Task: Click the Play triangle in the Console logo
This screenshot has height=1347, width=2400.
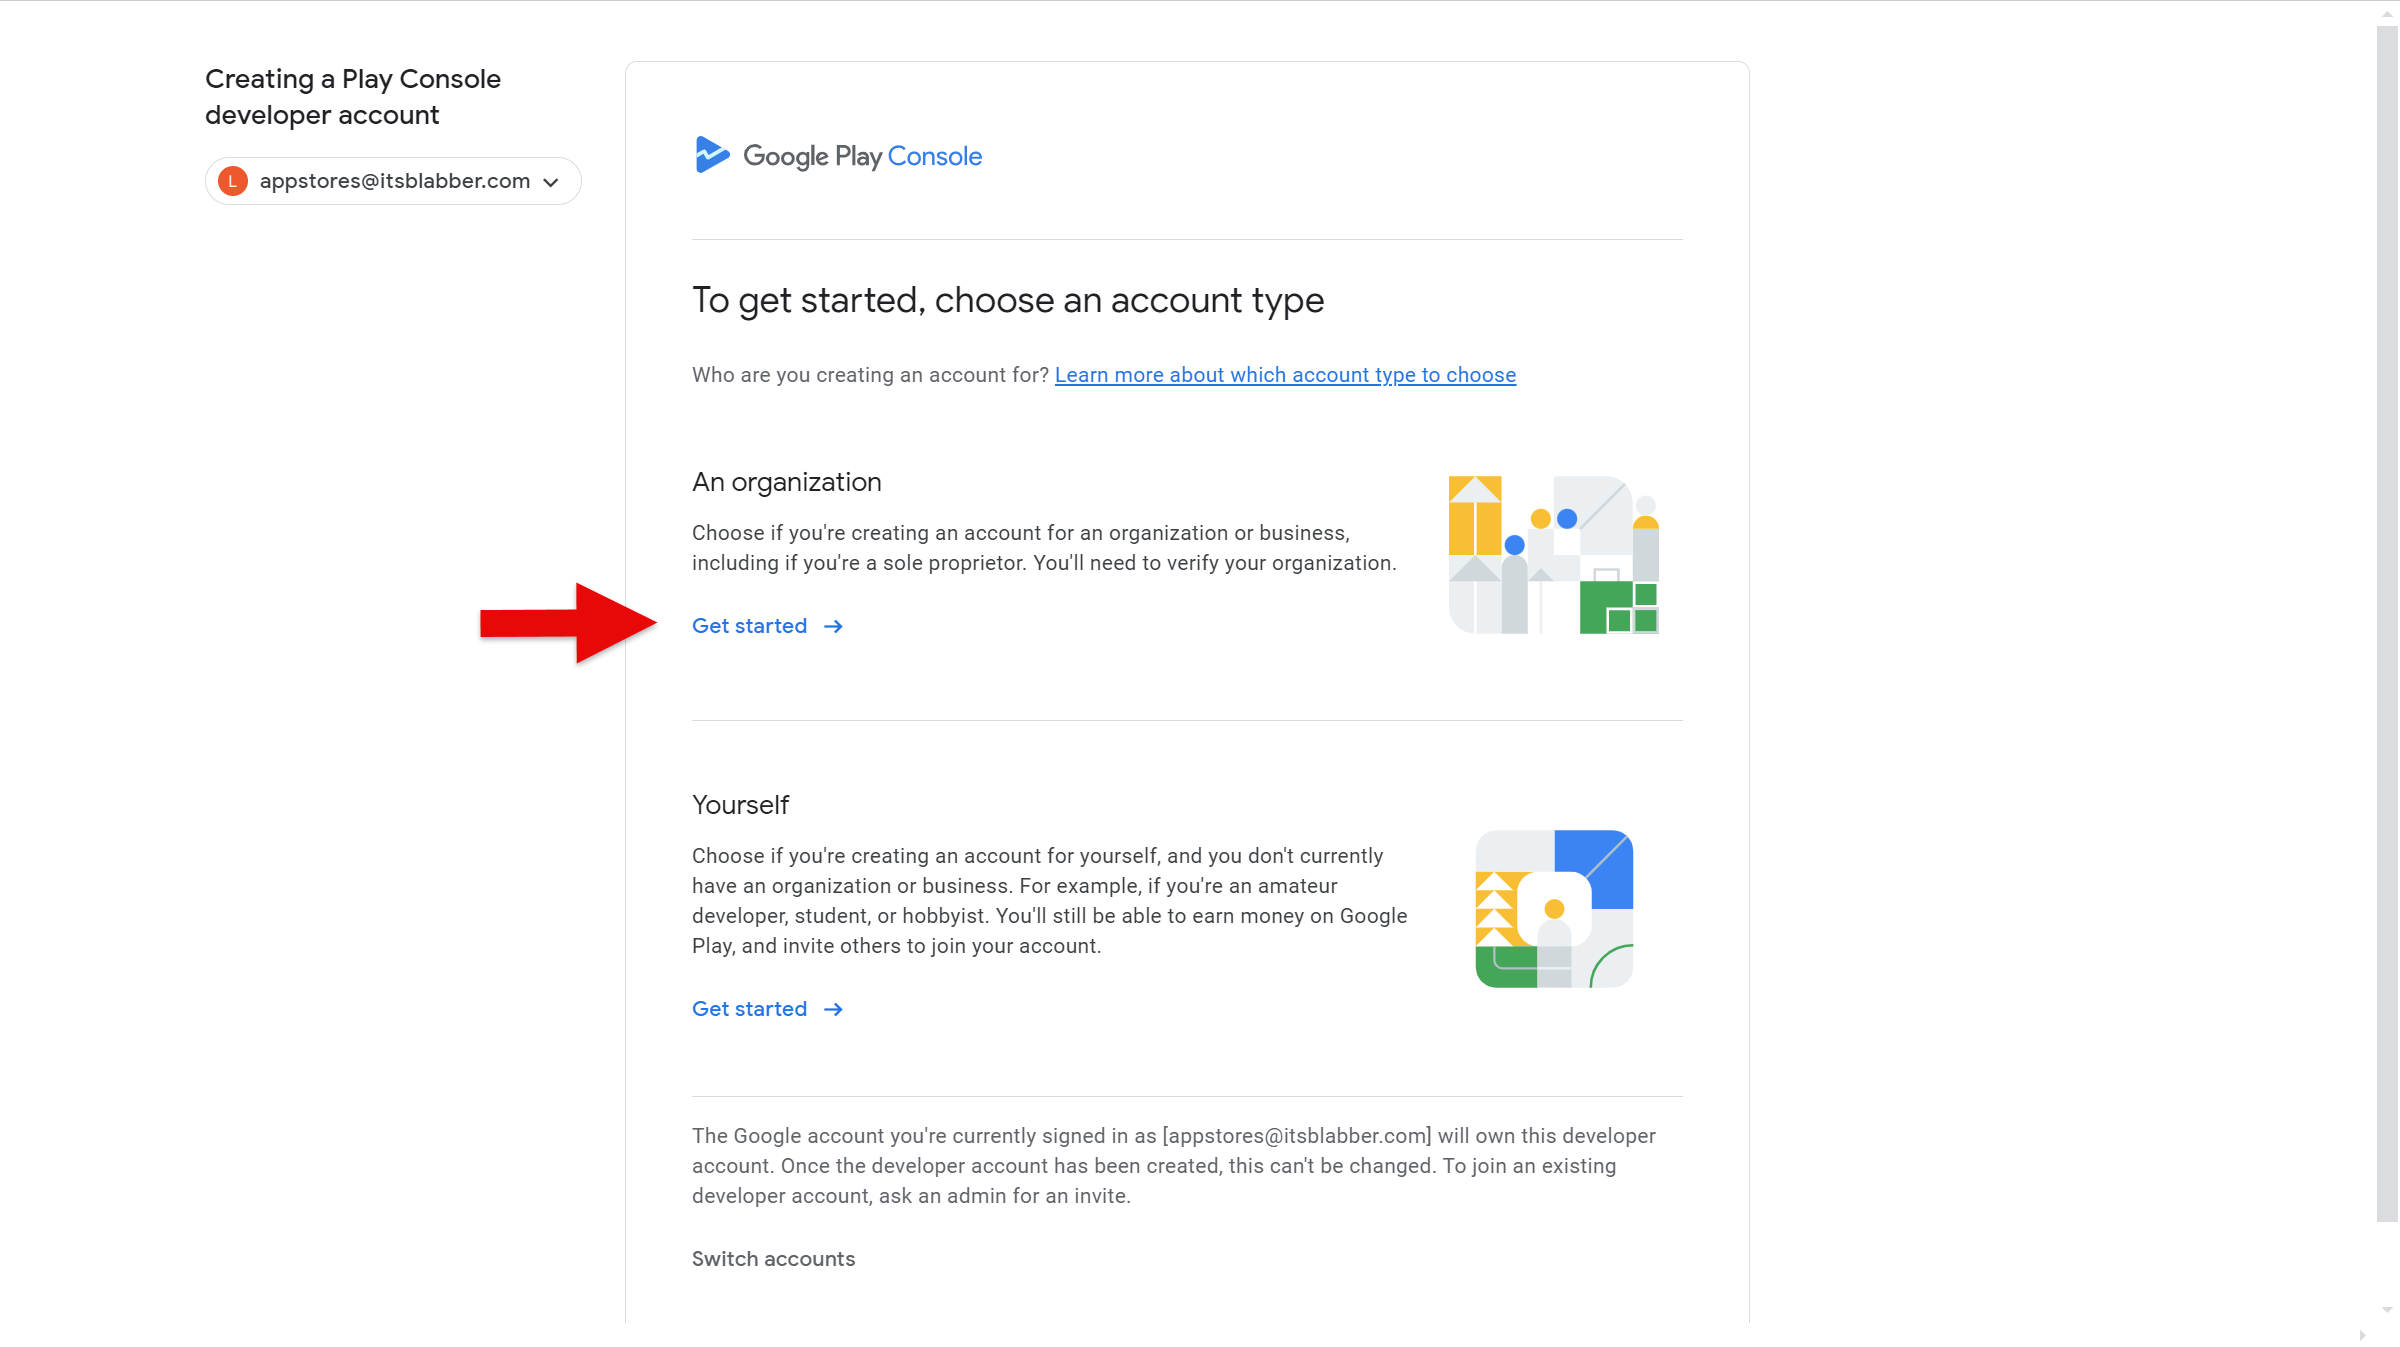Action: (712, 154)
